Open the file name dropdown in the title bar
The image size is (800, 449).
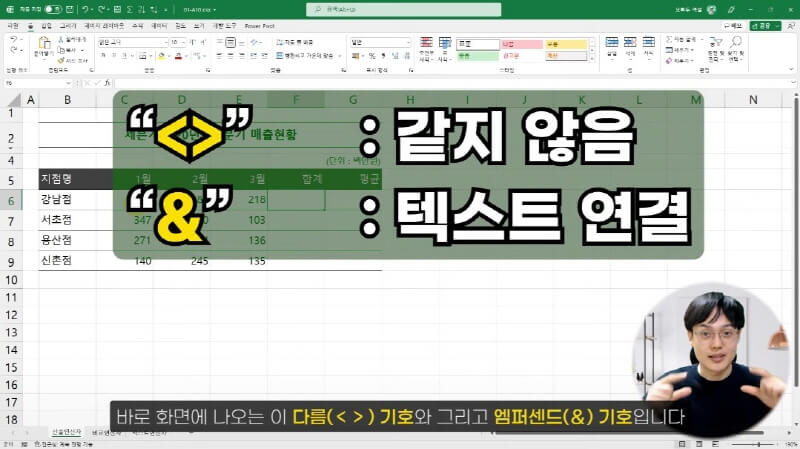(x=214, y=10)
